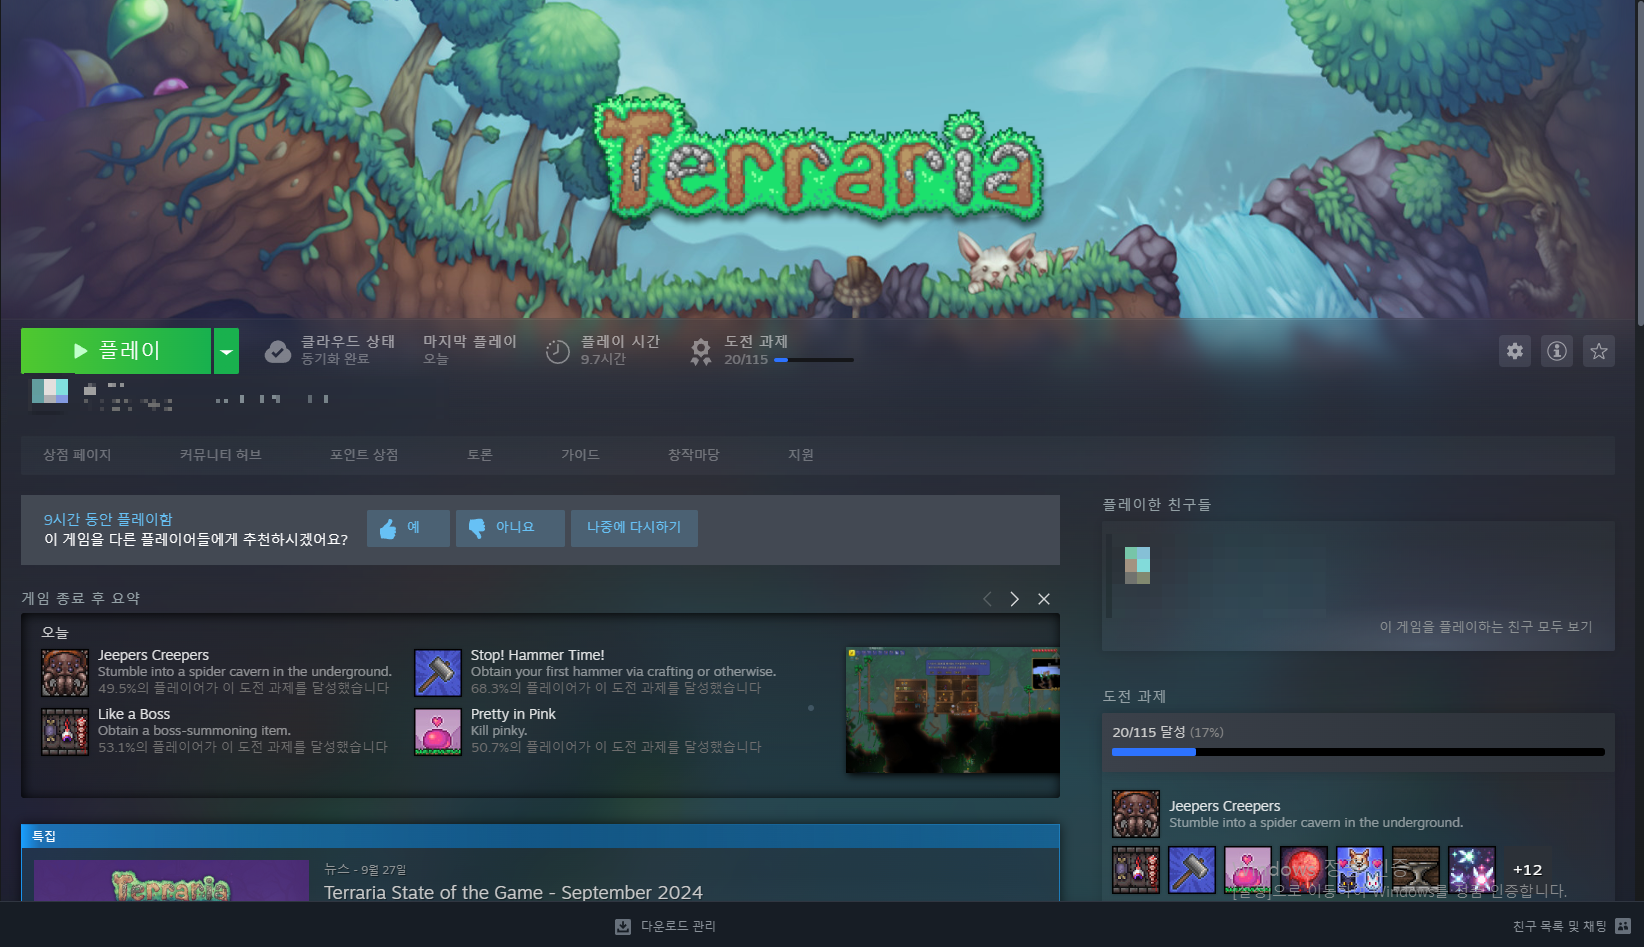Click Jeepers Creepers icon in 도전 과제 panel
The width and height of the screenshot is (1644, 947).
[x=1136, y=814]
